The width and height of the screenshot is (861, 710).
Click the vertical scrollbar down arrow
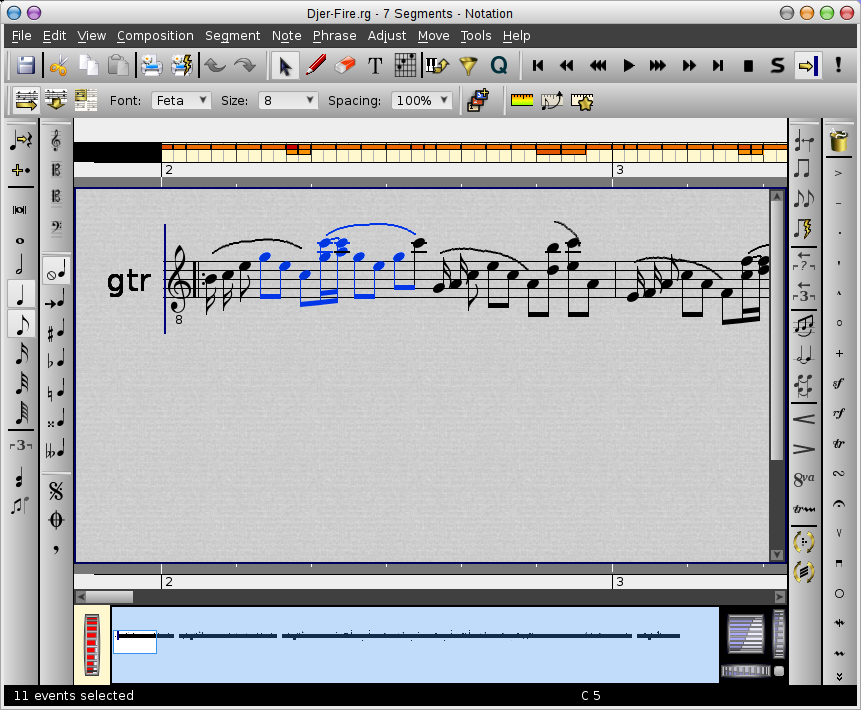(776, 555)
